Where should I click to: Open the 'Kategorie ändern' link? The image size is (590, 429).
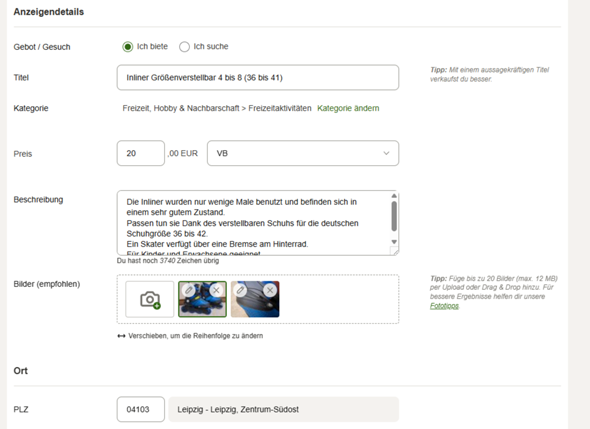point(348,108)
